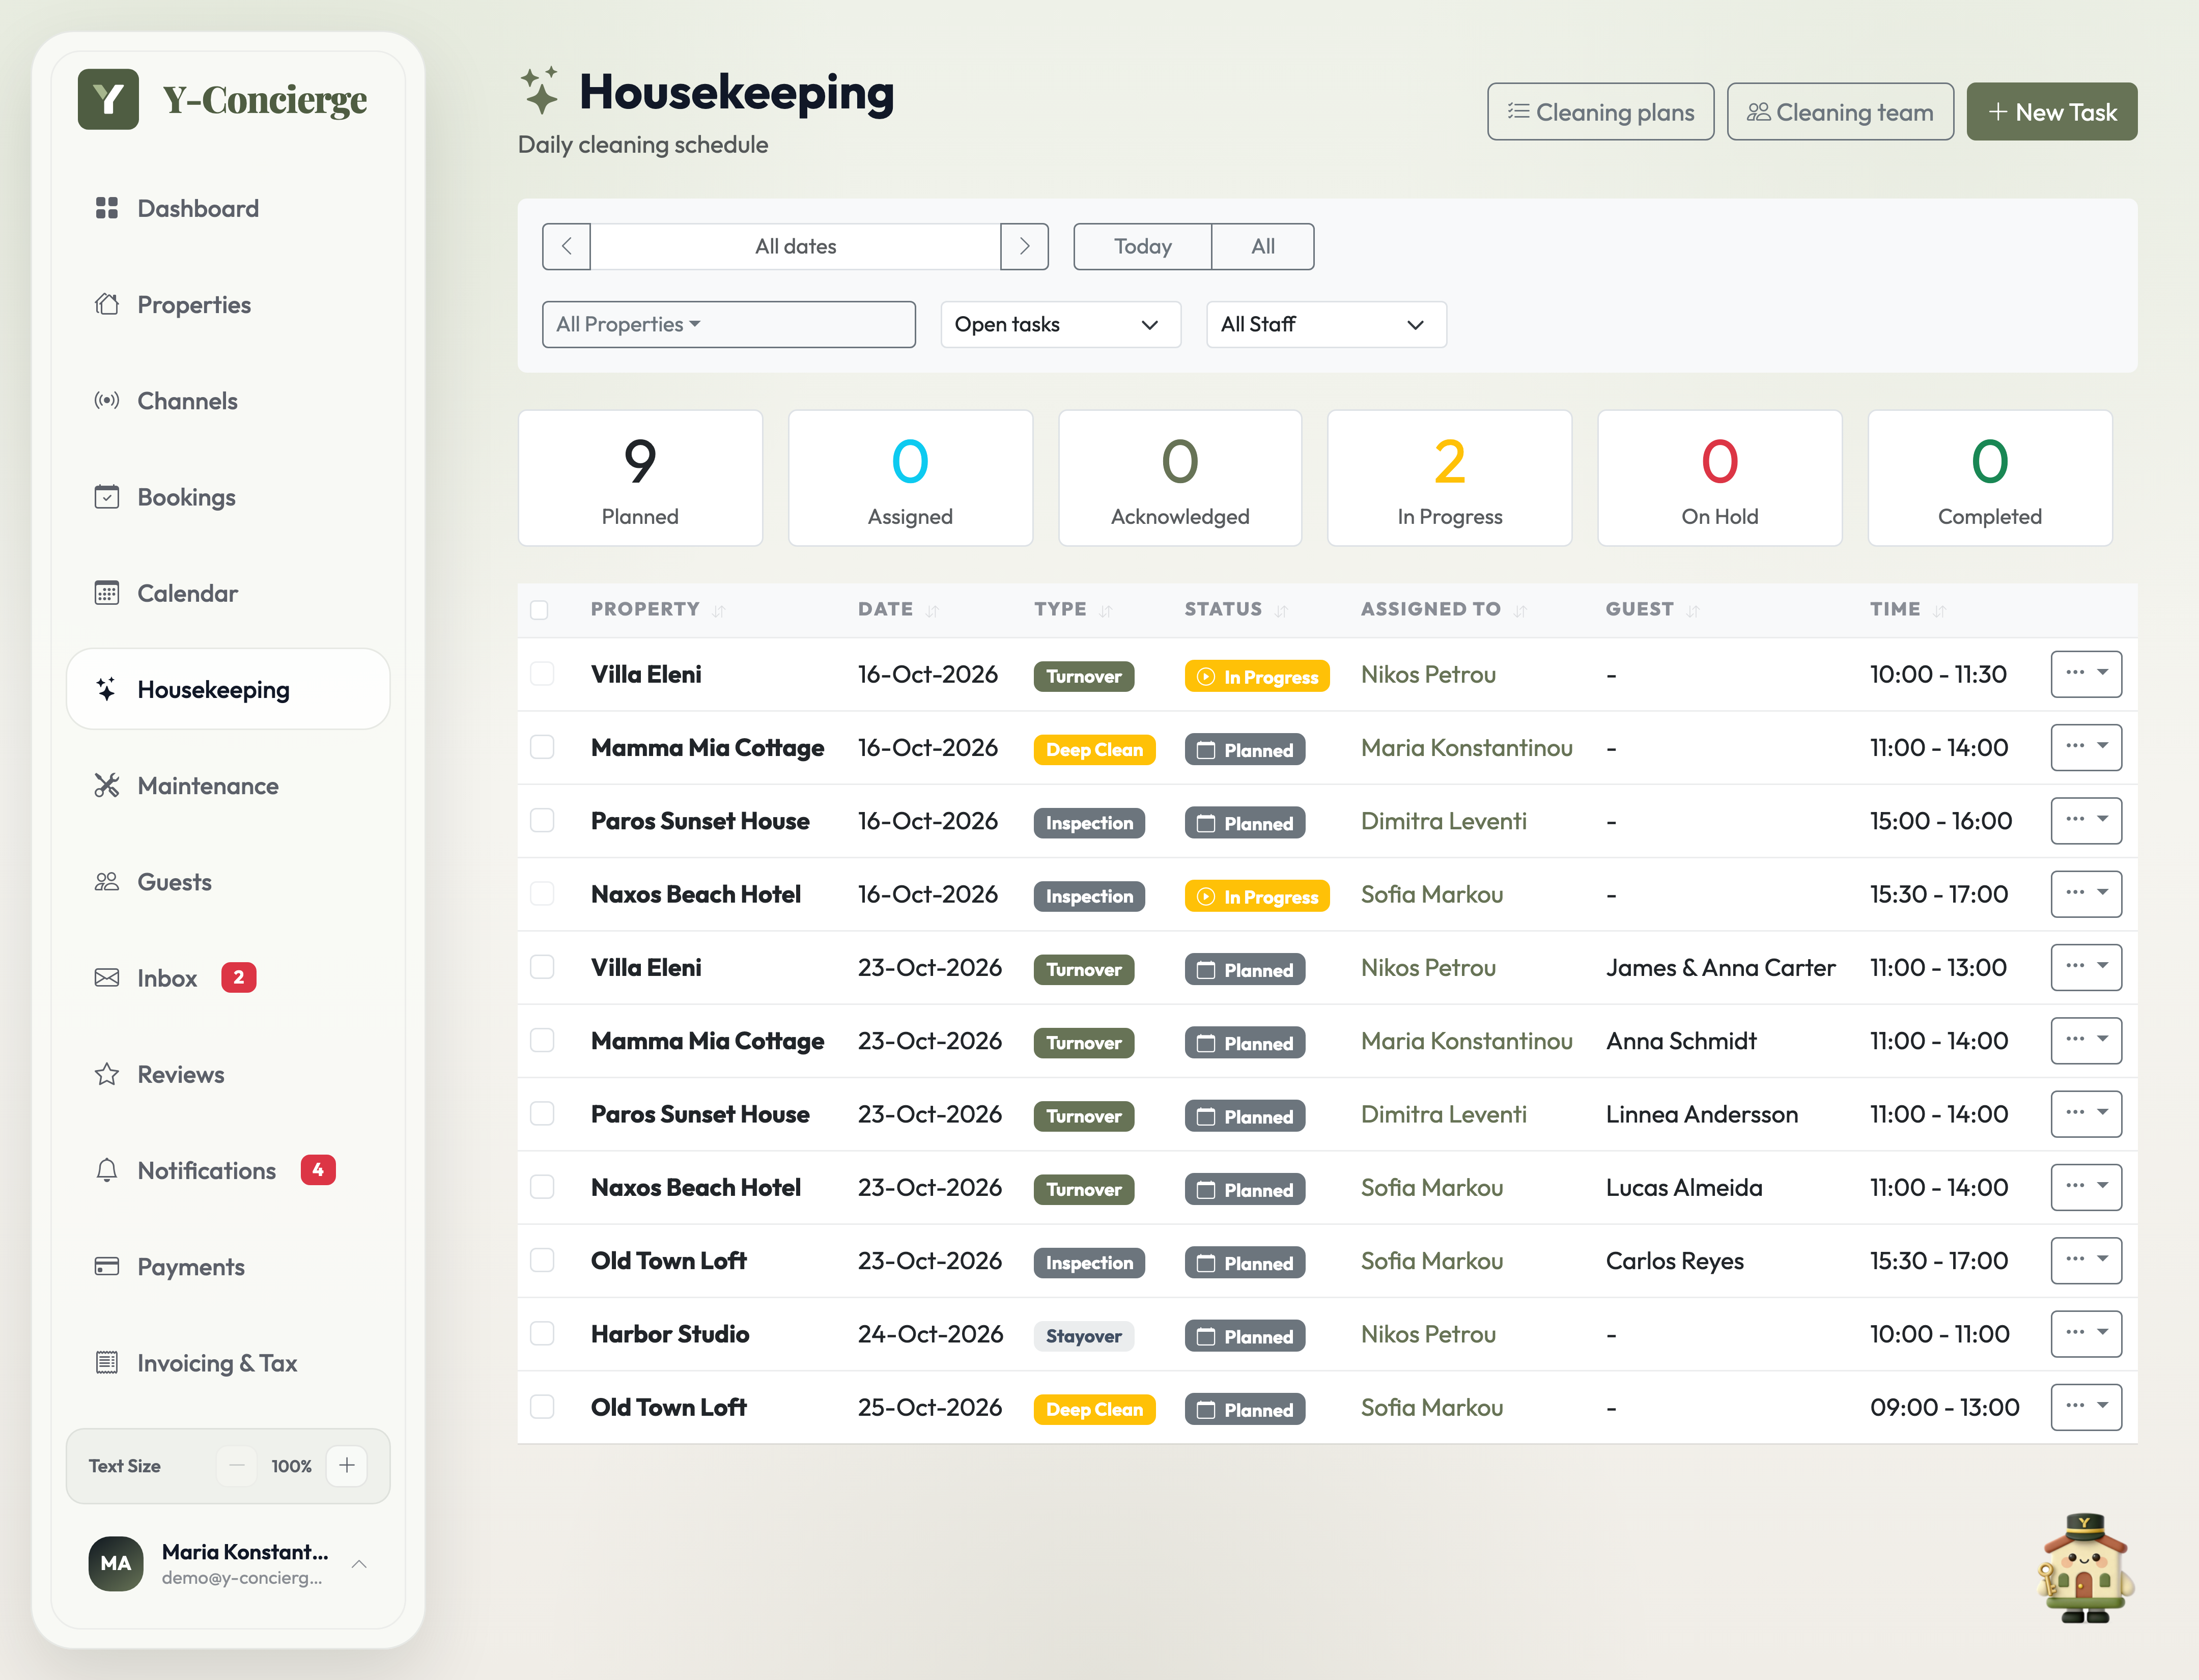Open the All Properties dropdown
Image resolution: width=2199 pixels, height=1680 pixels.
pyautogui.click(x=728, y=324)
